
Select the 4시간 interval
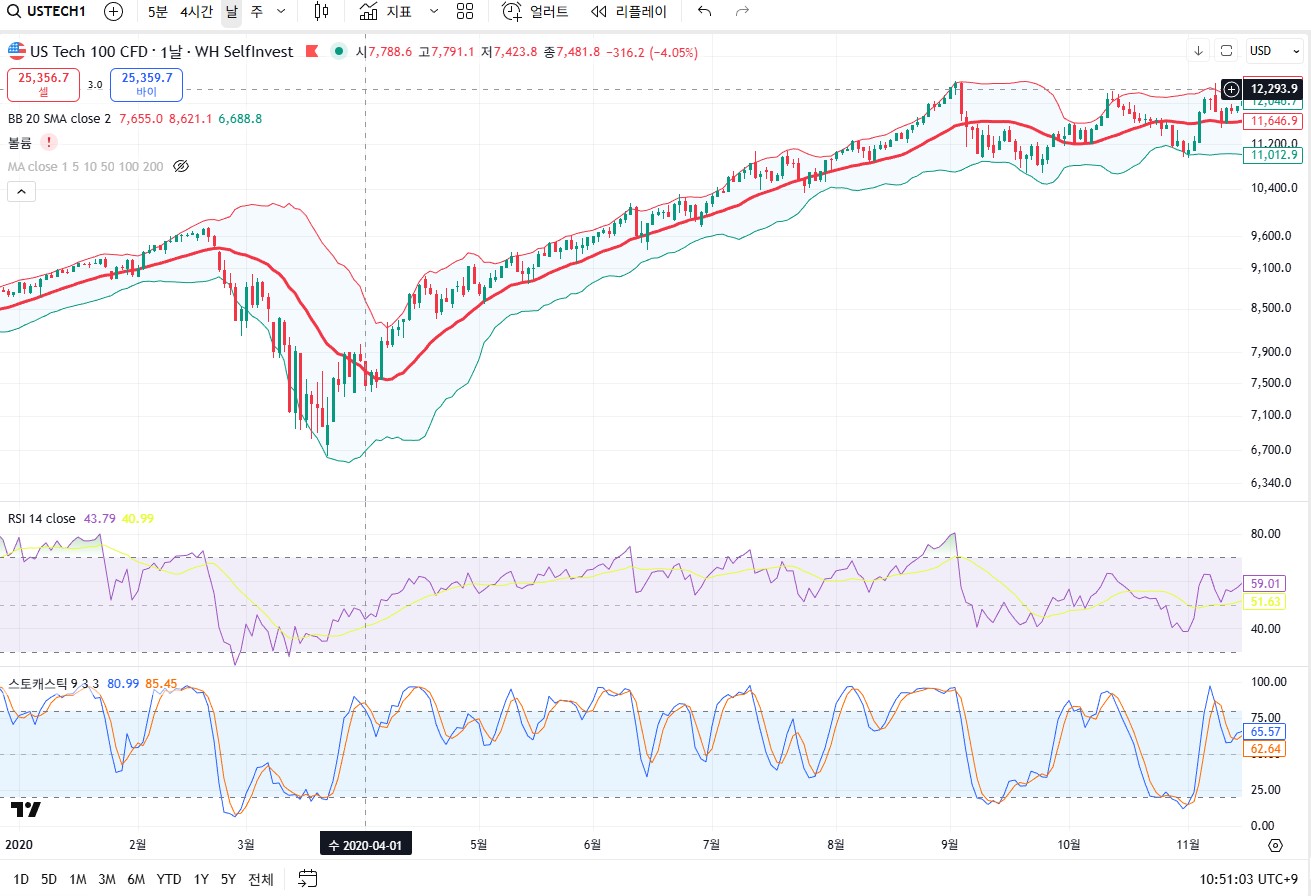point(196,12)
